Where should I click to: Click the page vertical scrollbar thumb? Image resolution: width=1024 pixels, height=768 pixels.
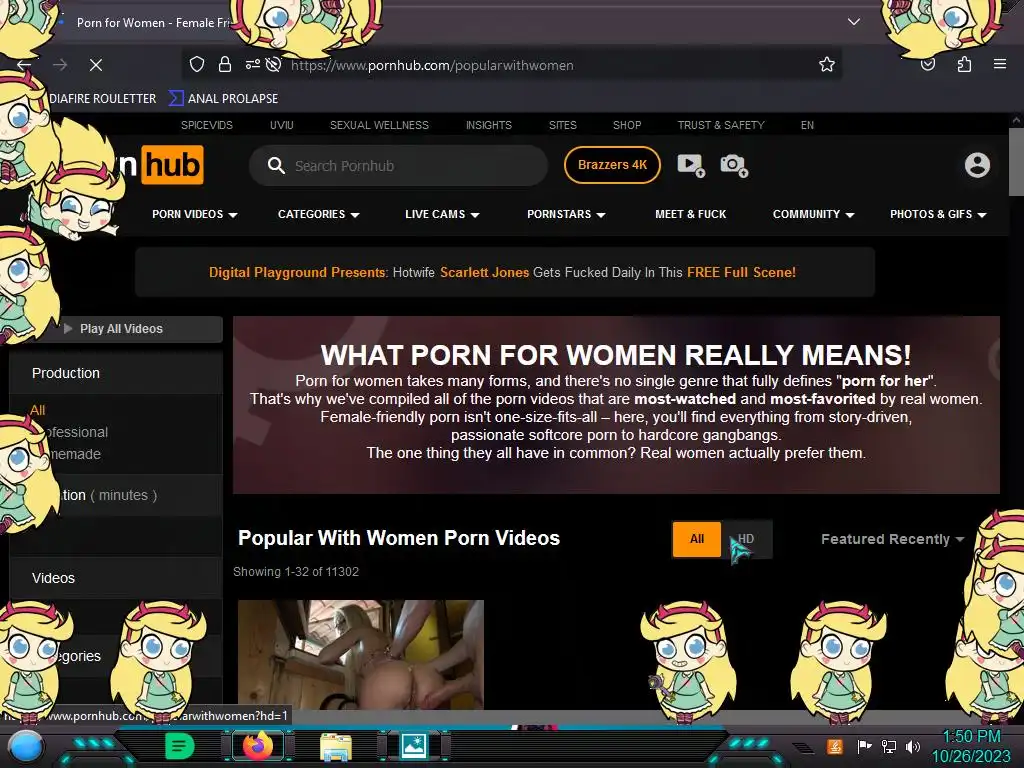pos(1016,161)
